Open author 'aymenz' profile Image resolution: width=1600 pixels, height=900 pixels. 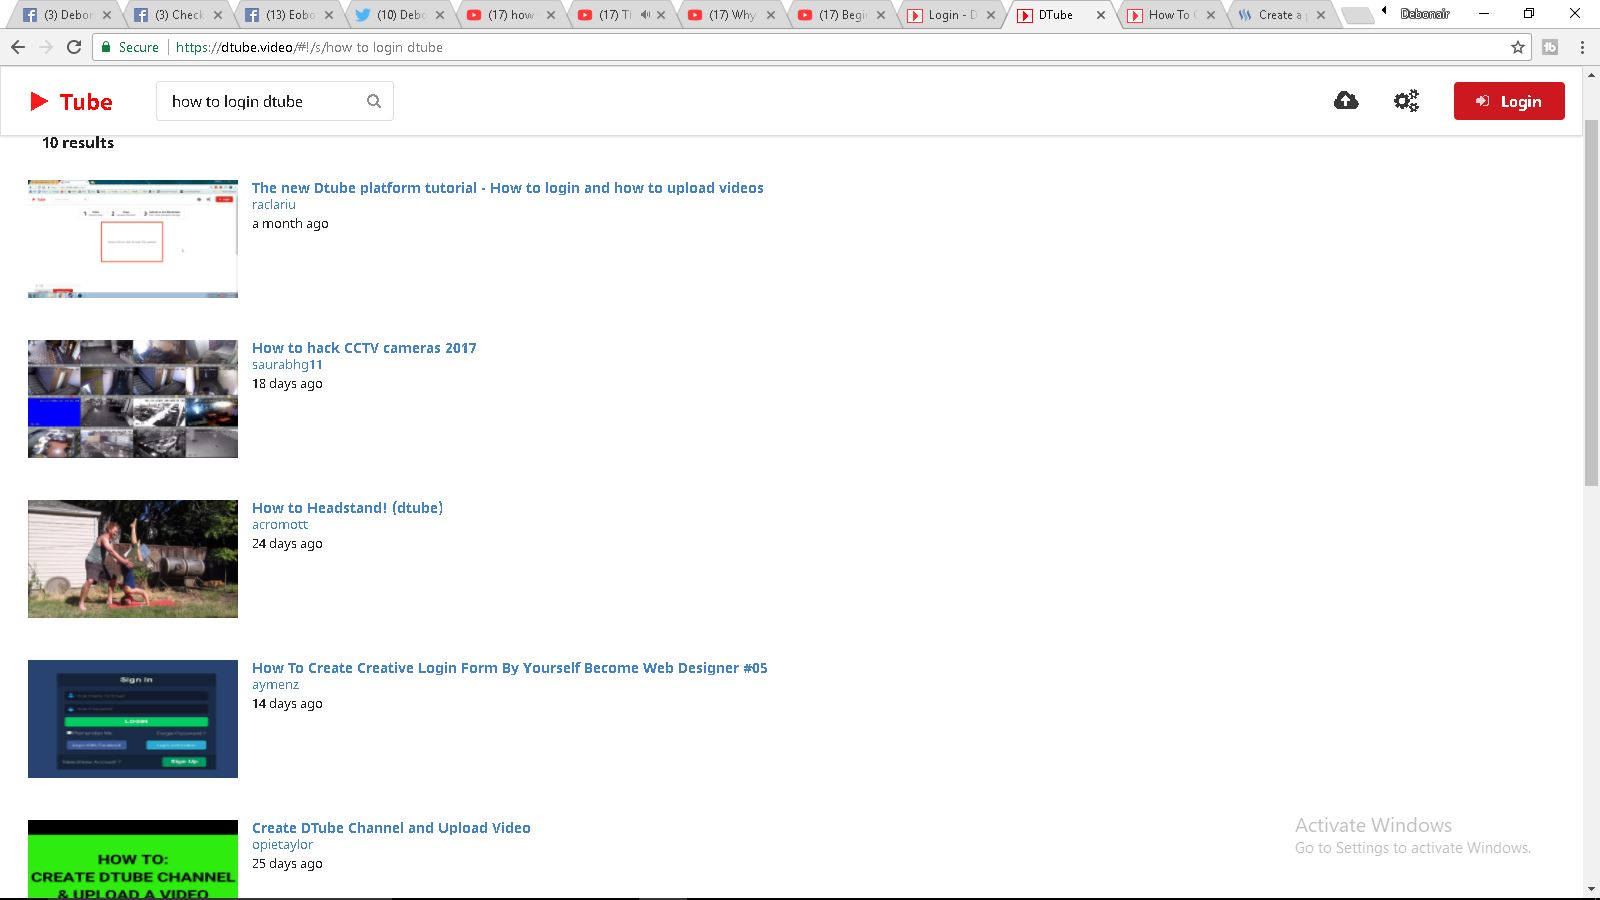tap(275, 685)
